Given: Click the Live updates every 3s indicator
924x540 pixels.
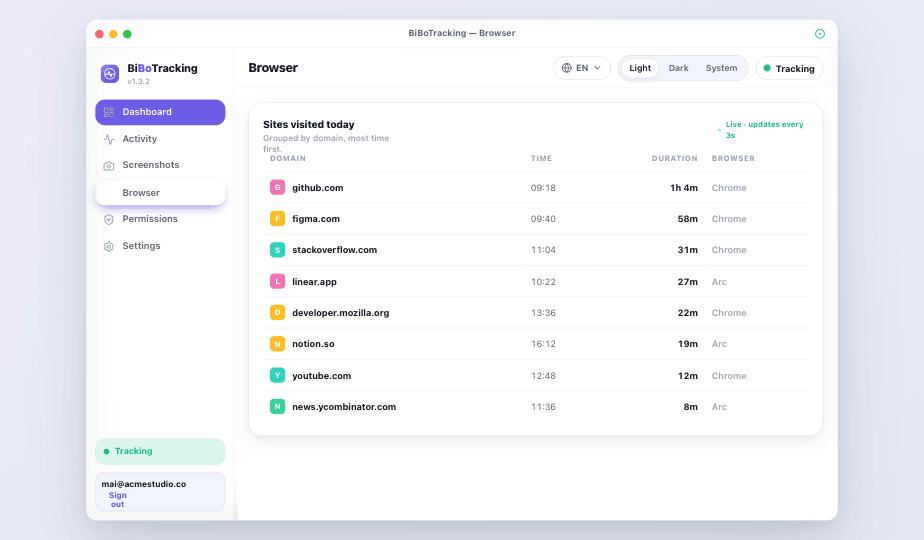Looking at the screenshot, I should pyautogui.click(x=761, y=130).
